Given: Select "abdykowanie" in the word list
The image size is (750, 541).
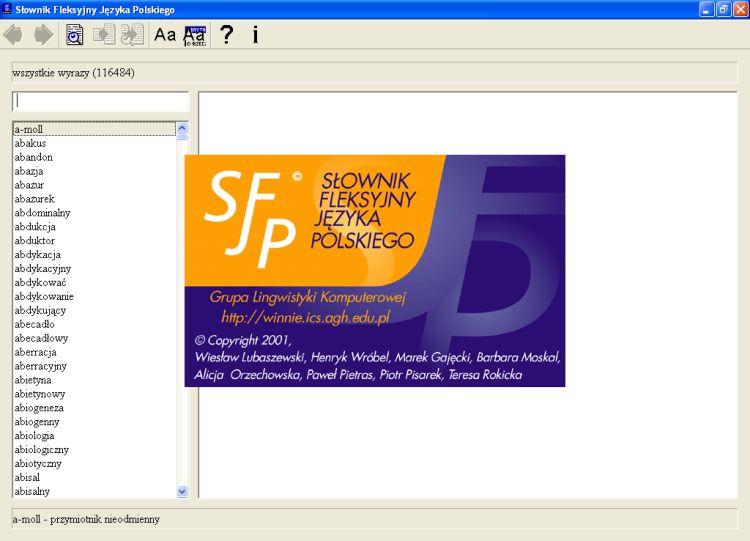Looking at the screenshot, I should (94, 296).
